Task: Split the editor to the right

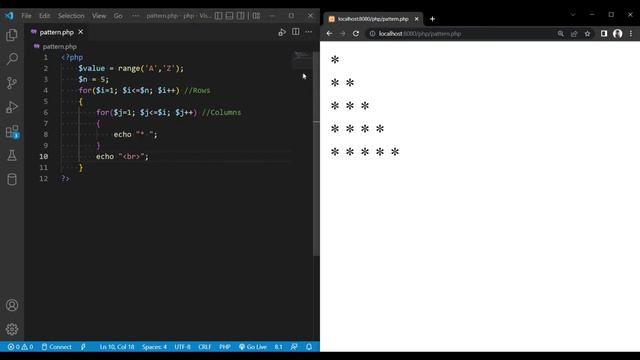Action: (296, 32)
